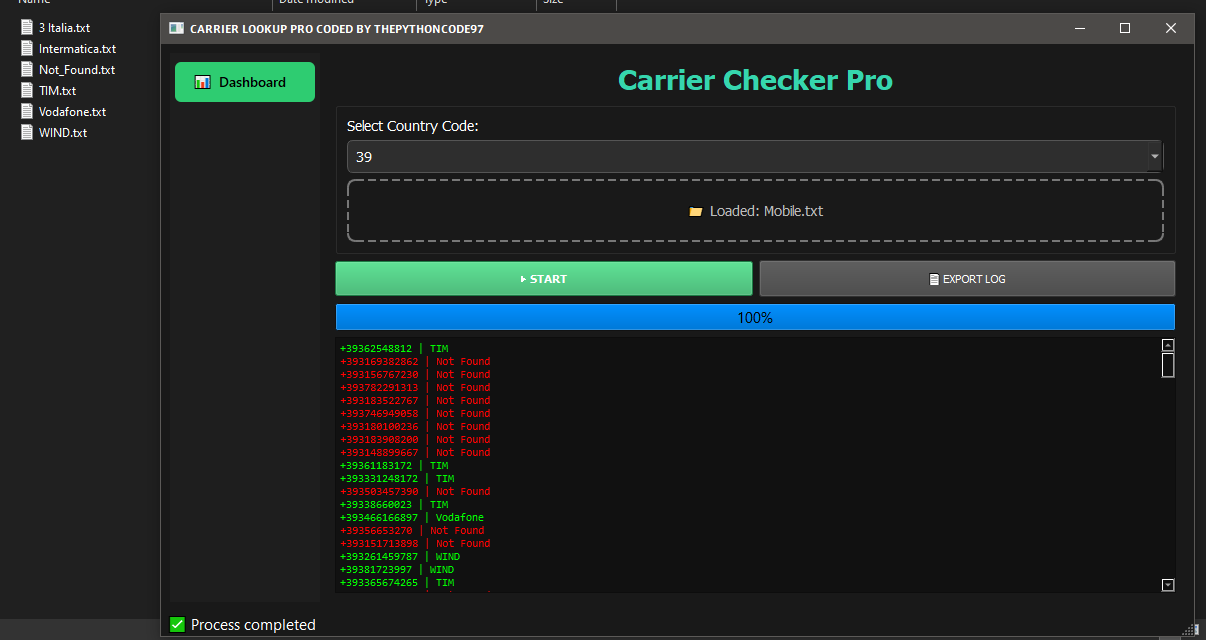Click the Select Country Code label
1206x640 pixels.
tap(413, 126)
